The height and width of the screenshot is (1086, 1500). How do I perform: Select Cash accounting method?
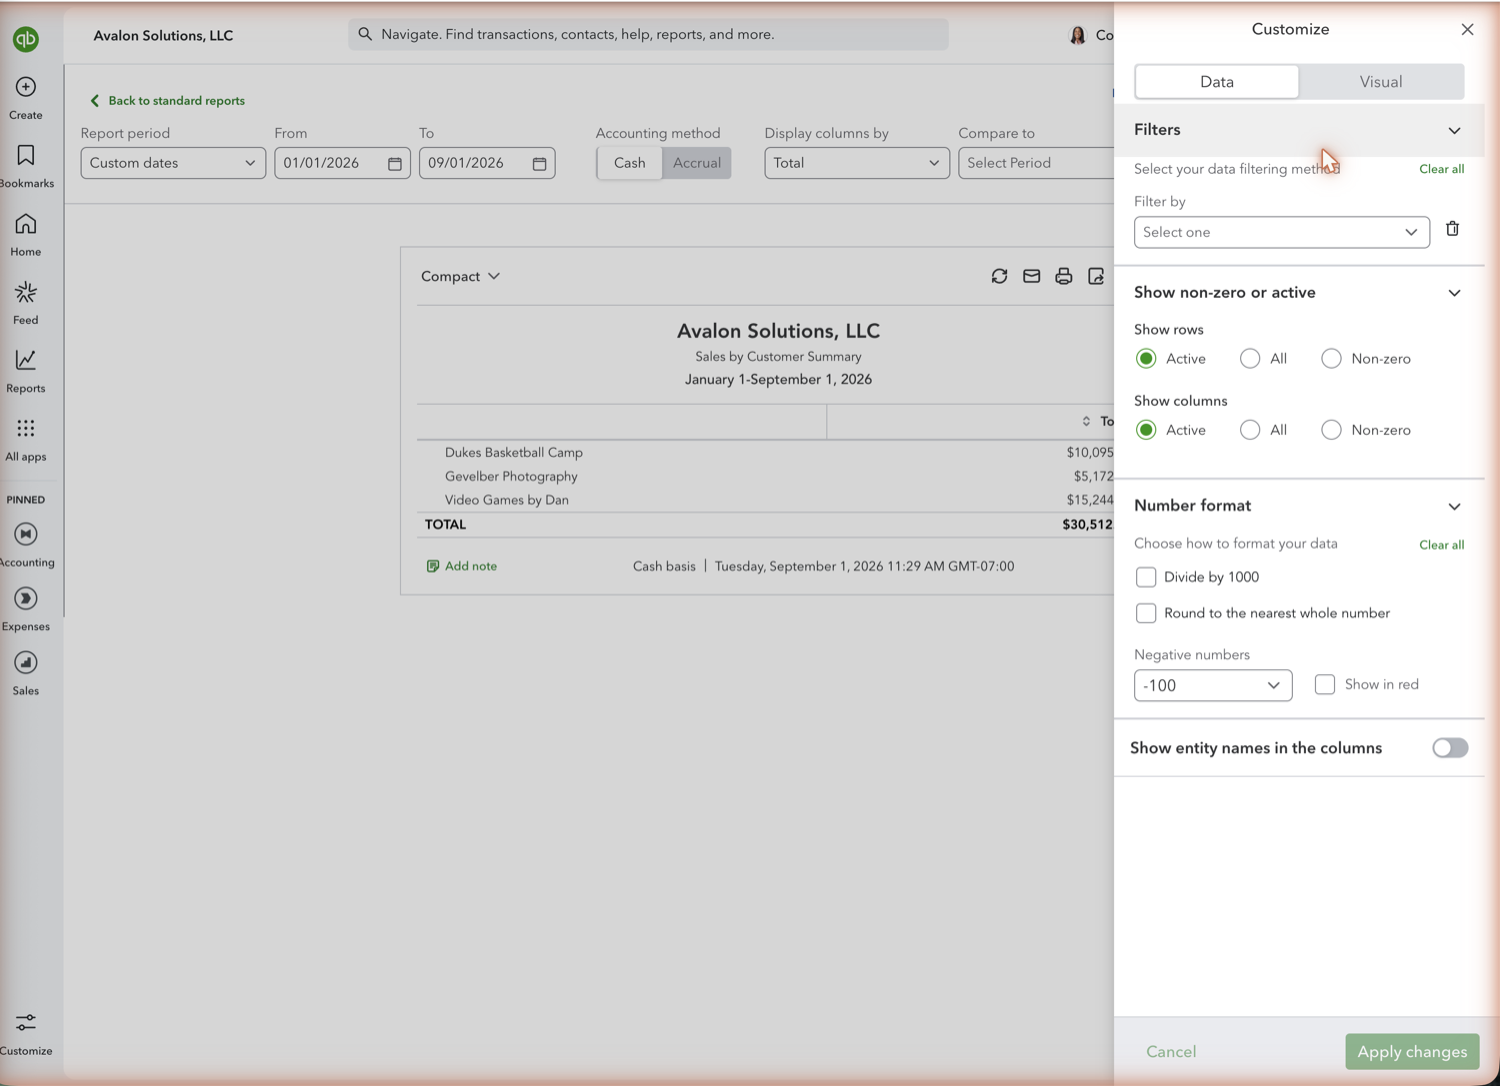point(630,163)
